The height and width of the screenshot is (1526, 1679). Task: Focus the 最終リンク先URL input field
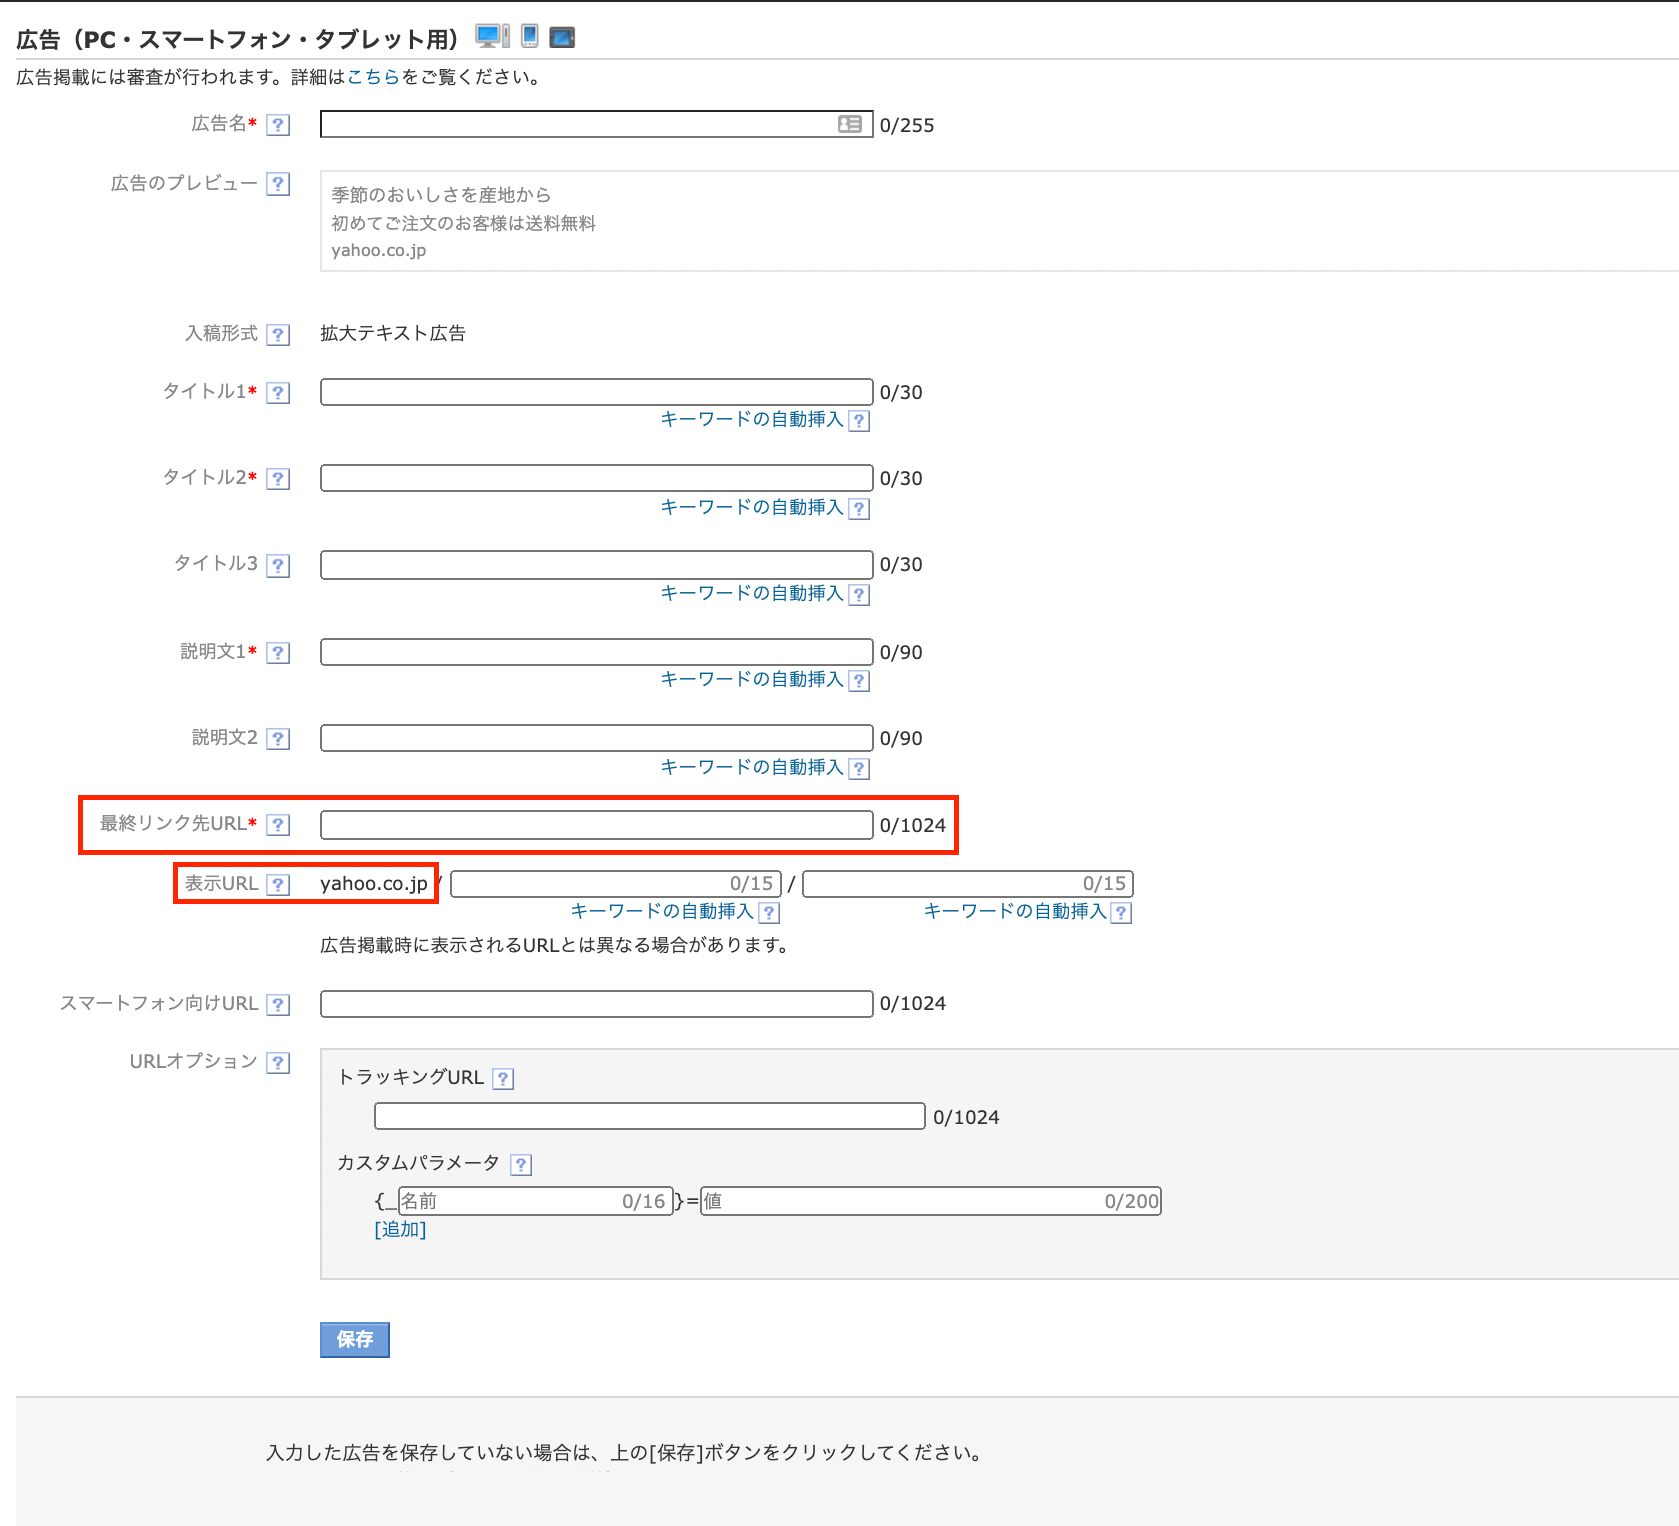tap(597, 825)
